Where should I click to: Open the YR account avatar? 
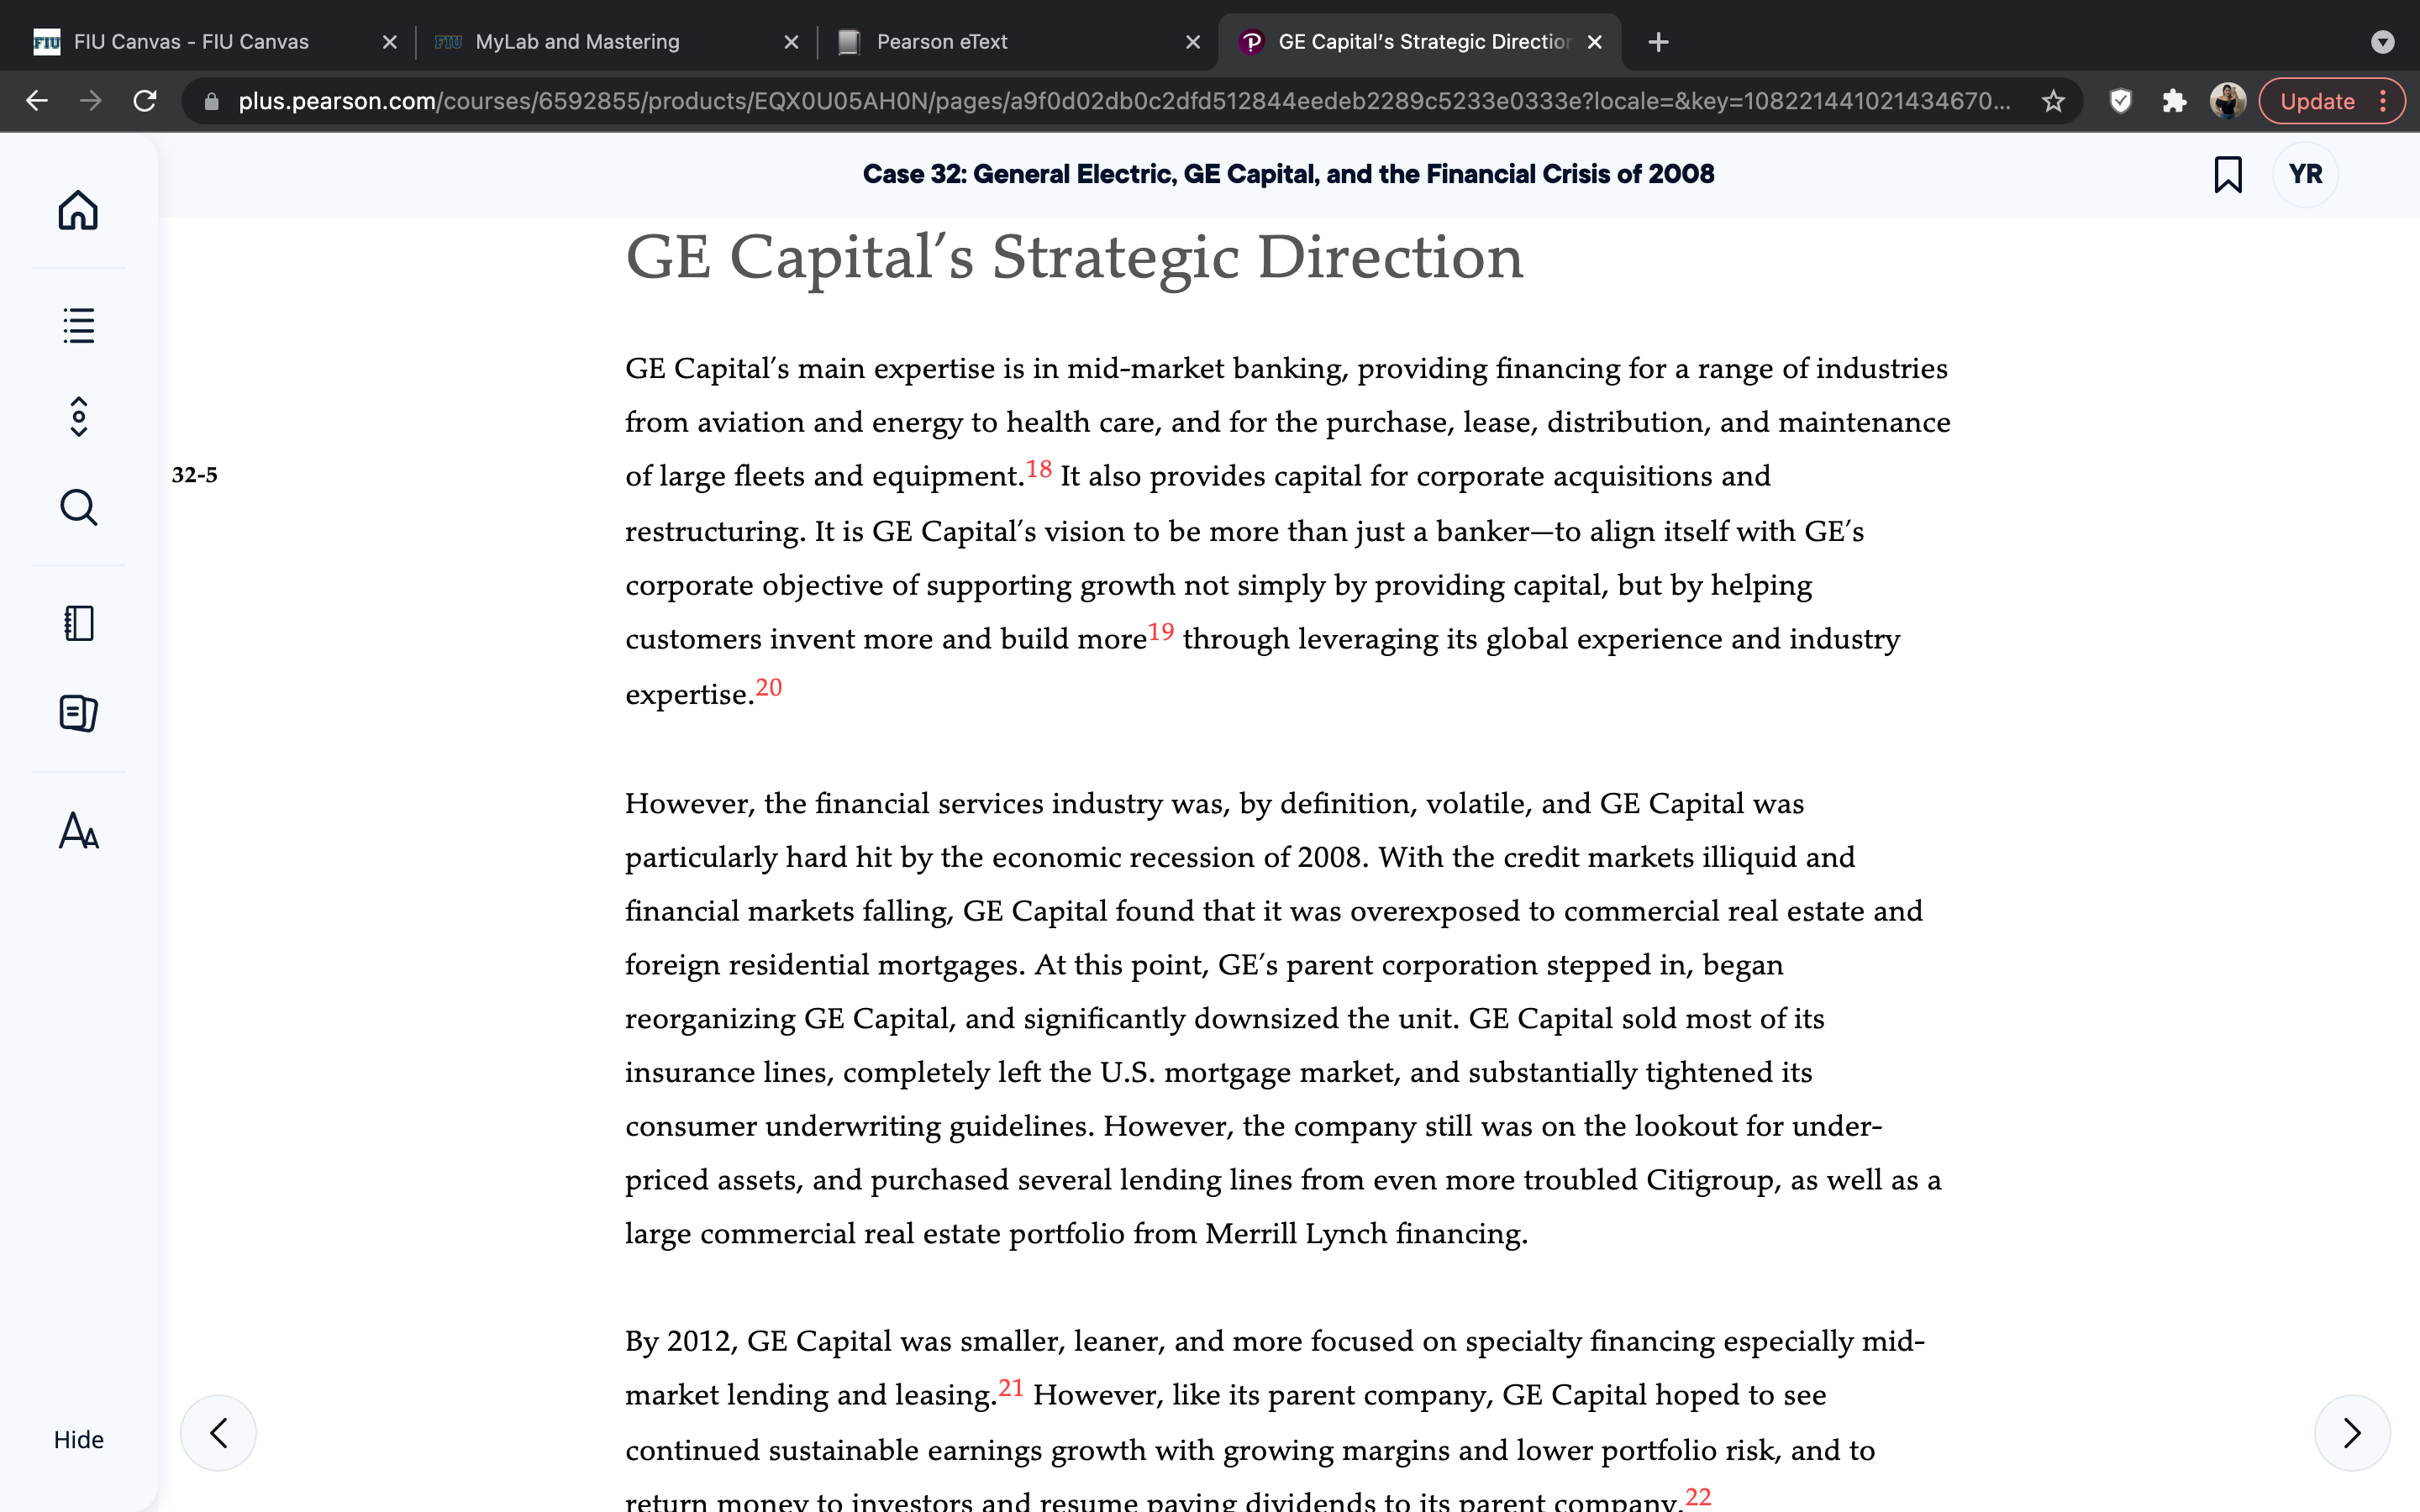point(2305,174)
